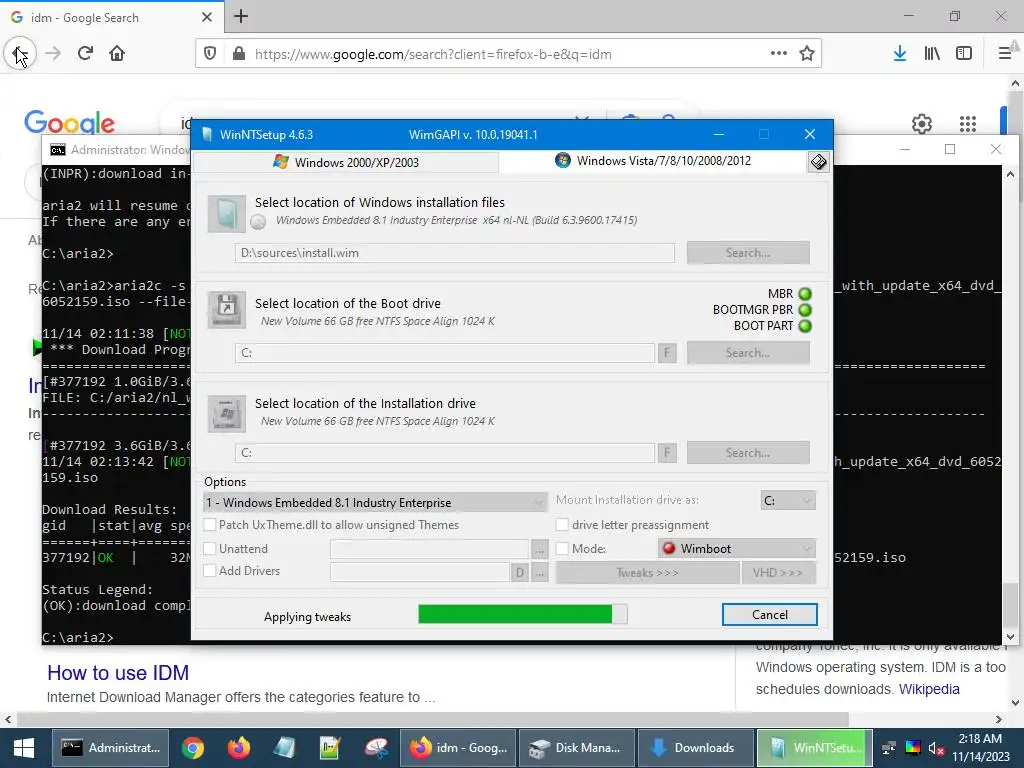Open page actions three-dot menu in address bar
The height and width of the screenshot is (768, 1024).
(x=778, y=54)
